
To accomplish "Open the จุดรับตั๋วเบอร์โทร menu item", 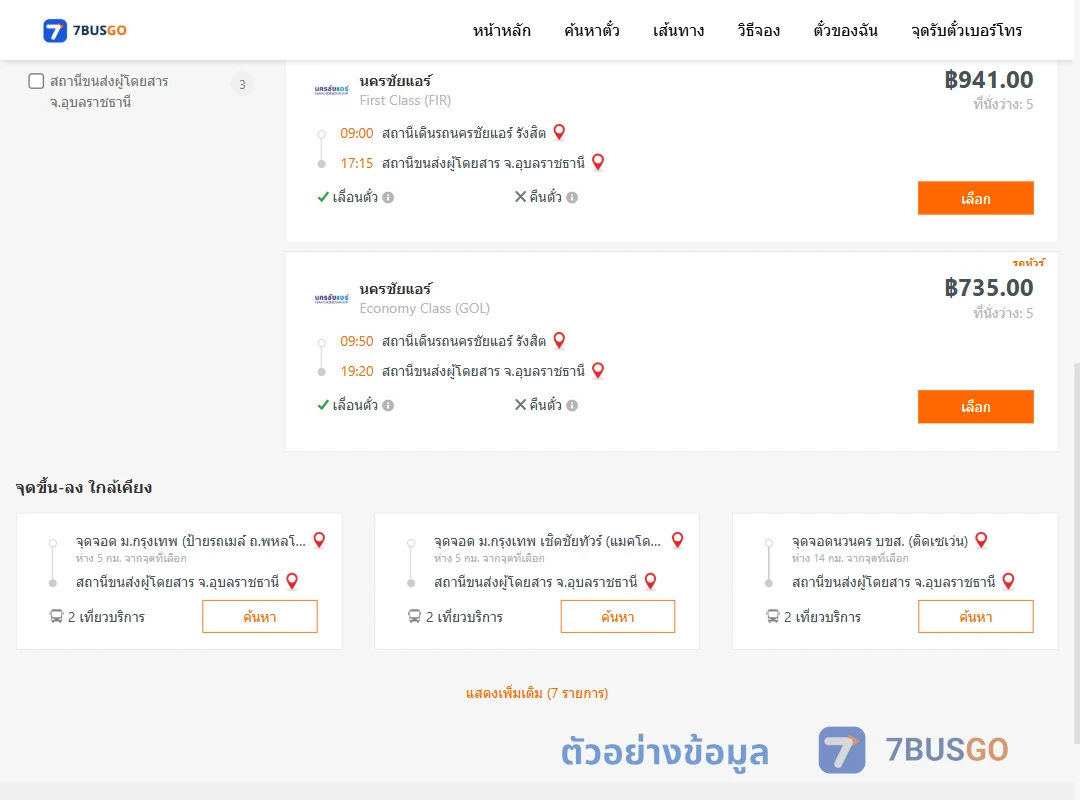I will (966, 30).
